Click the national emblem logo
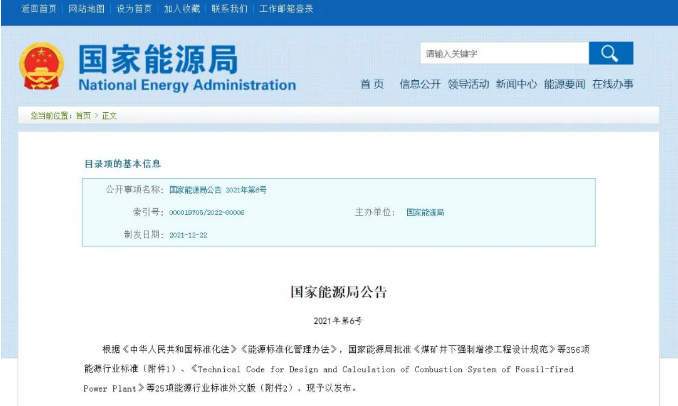This screenshot has width=678, height=406. pyautogui.click(x=41, y=65)
